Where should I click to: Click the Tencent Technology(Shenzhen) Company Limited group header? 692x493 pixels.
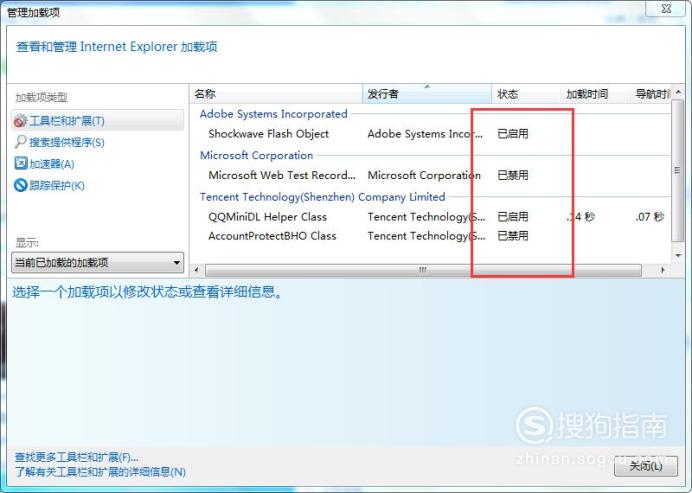(323, 197)
